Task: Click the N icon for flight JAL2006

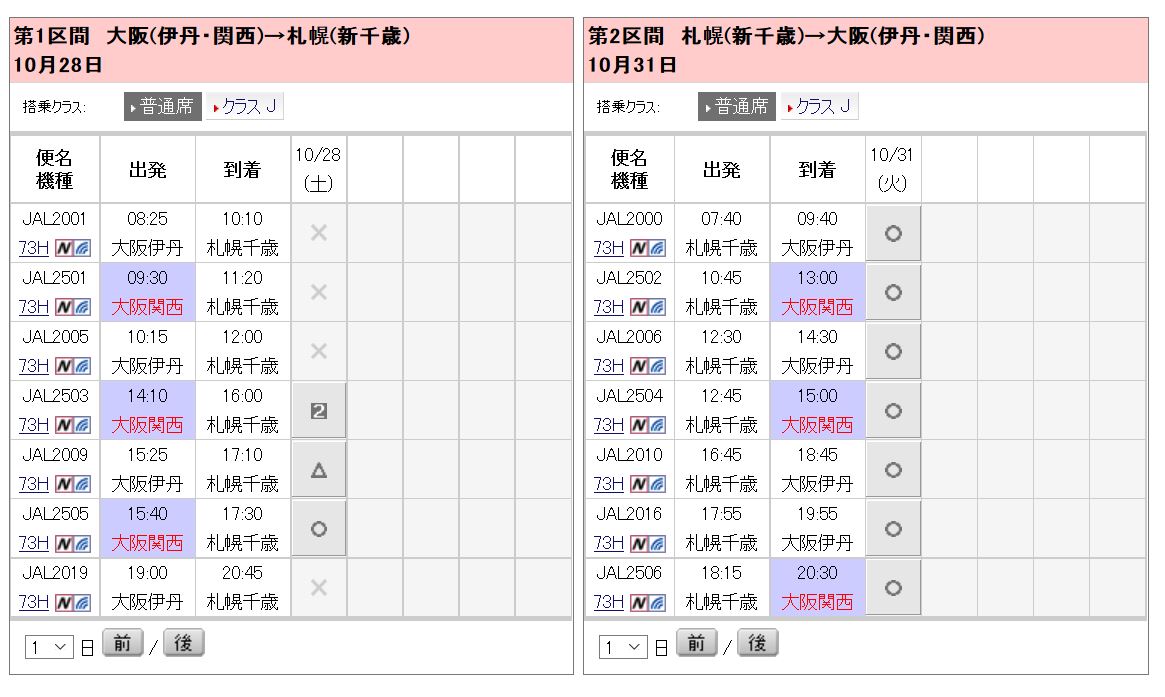Action: tap(639, 366)
